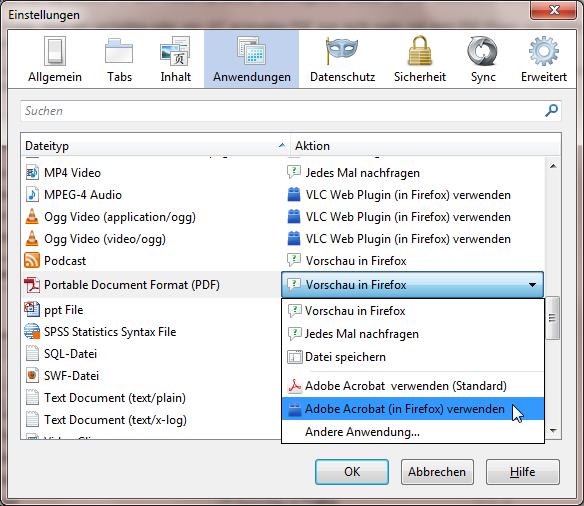Screen dimensions: 584x506
Task: Switch to the Tabs settings tab
Action: tap(119, 59)
